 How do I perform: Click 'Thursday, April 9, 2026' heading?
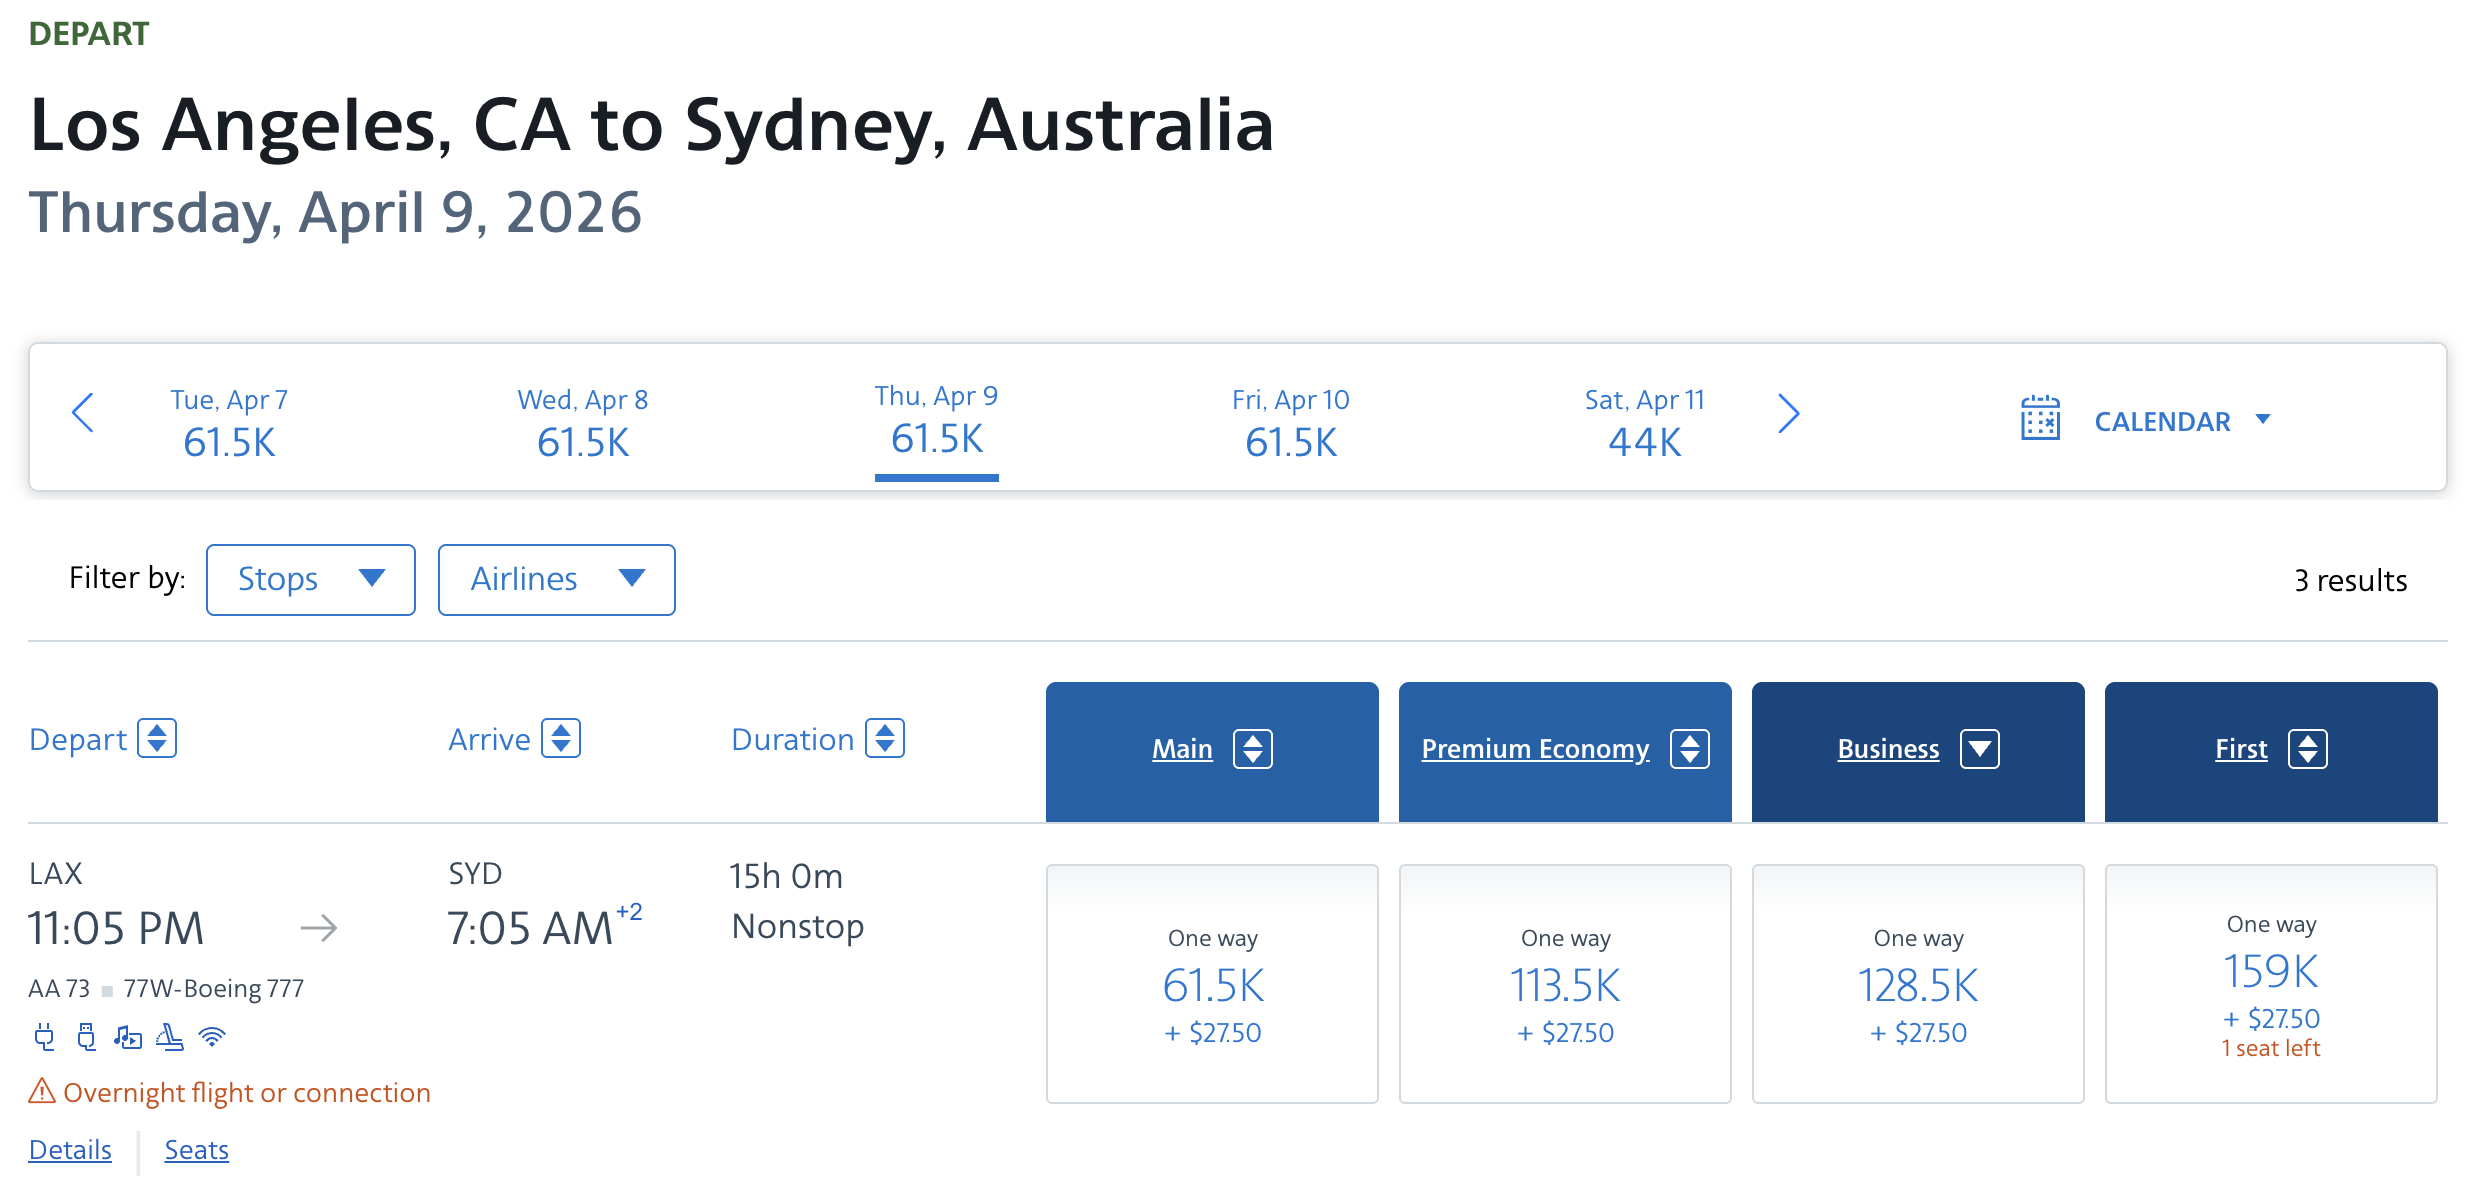(335, 213)
